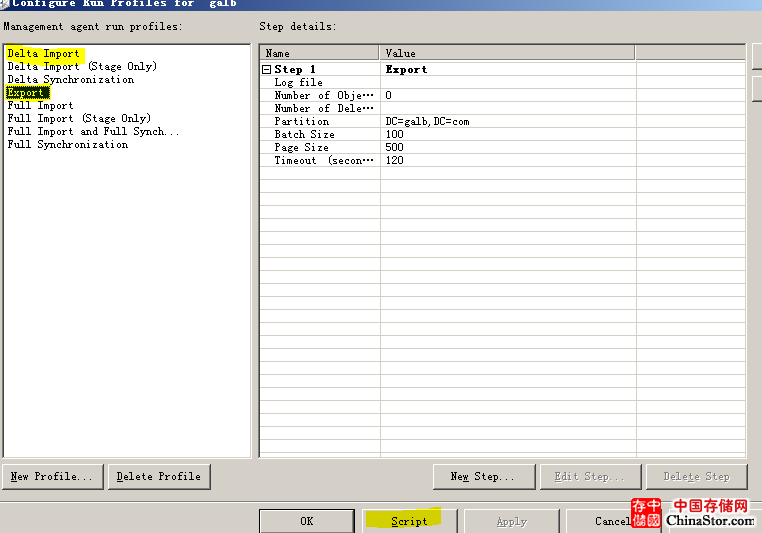Click the New Profile button
762x533 pixels.
tap(53, 476)
